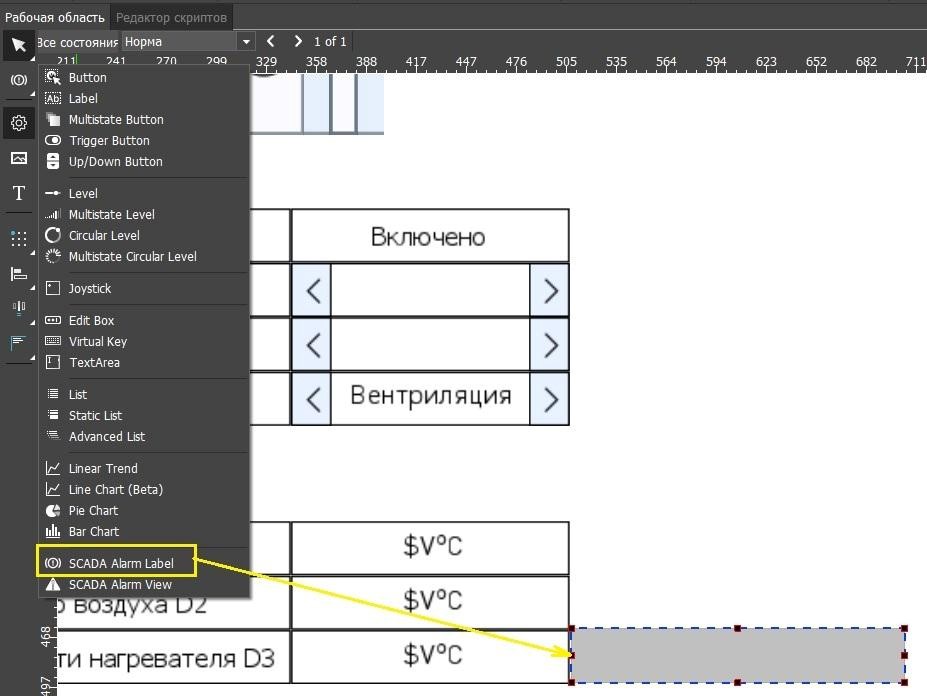Switch to Редактор скриптов tab

pos(172,17)
